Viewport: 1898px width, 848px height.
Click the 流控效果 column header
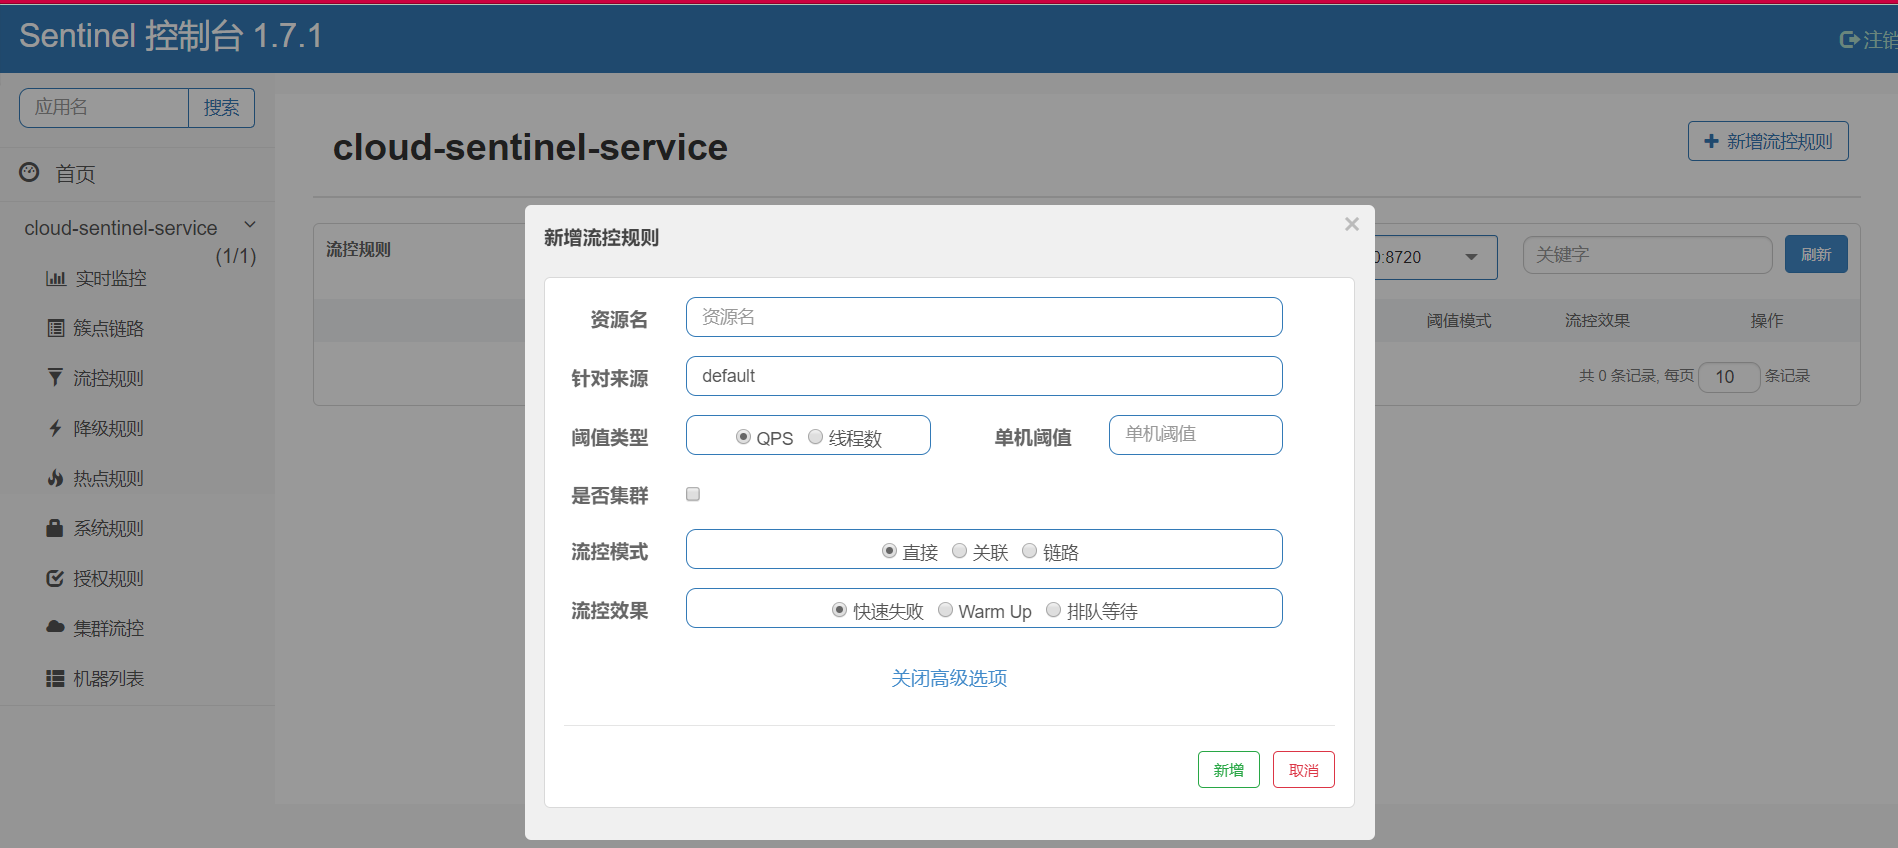pyautogui.click(x=1597, y=321)
